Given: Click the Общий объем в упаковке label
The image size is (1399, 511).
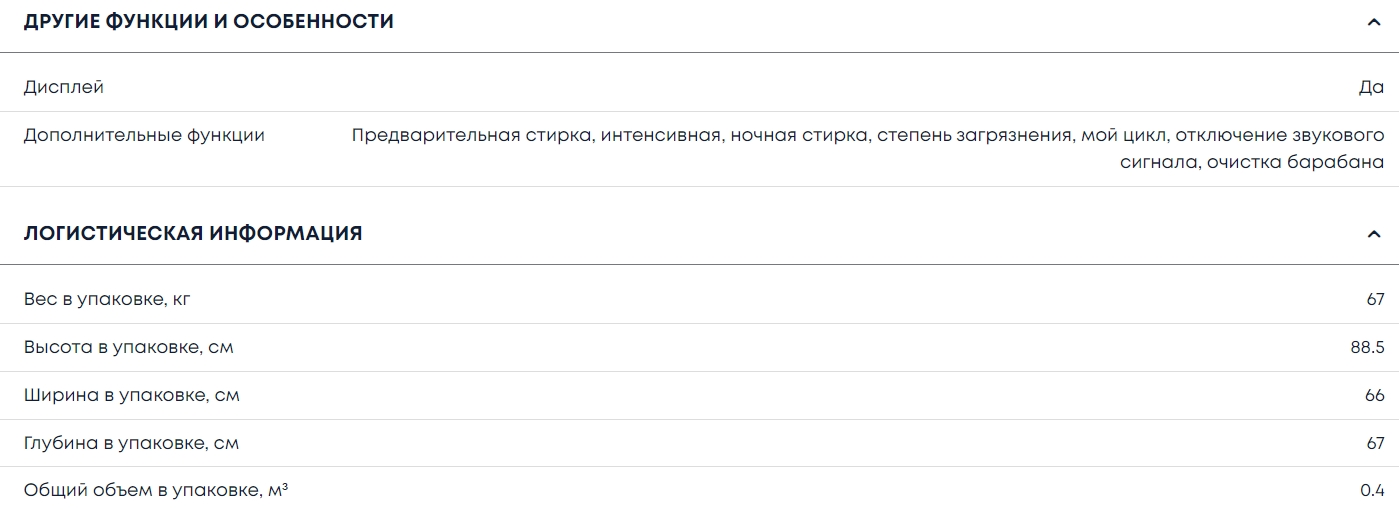Looking at the screenshot, I should (x=156, y=490).
